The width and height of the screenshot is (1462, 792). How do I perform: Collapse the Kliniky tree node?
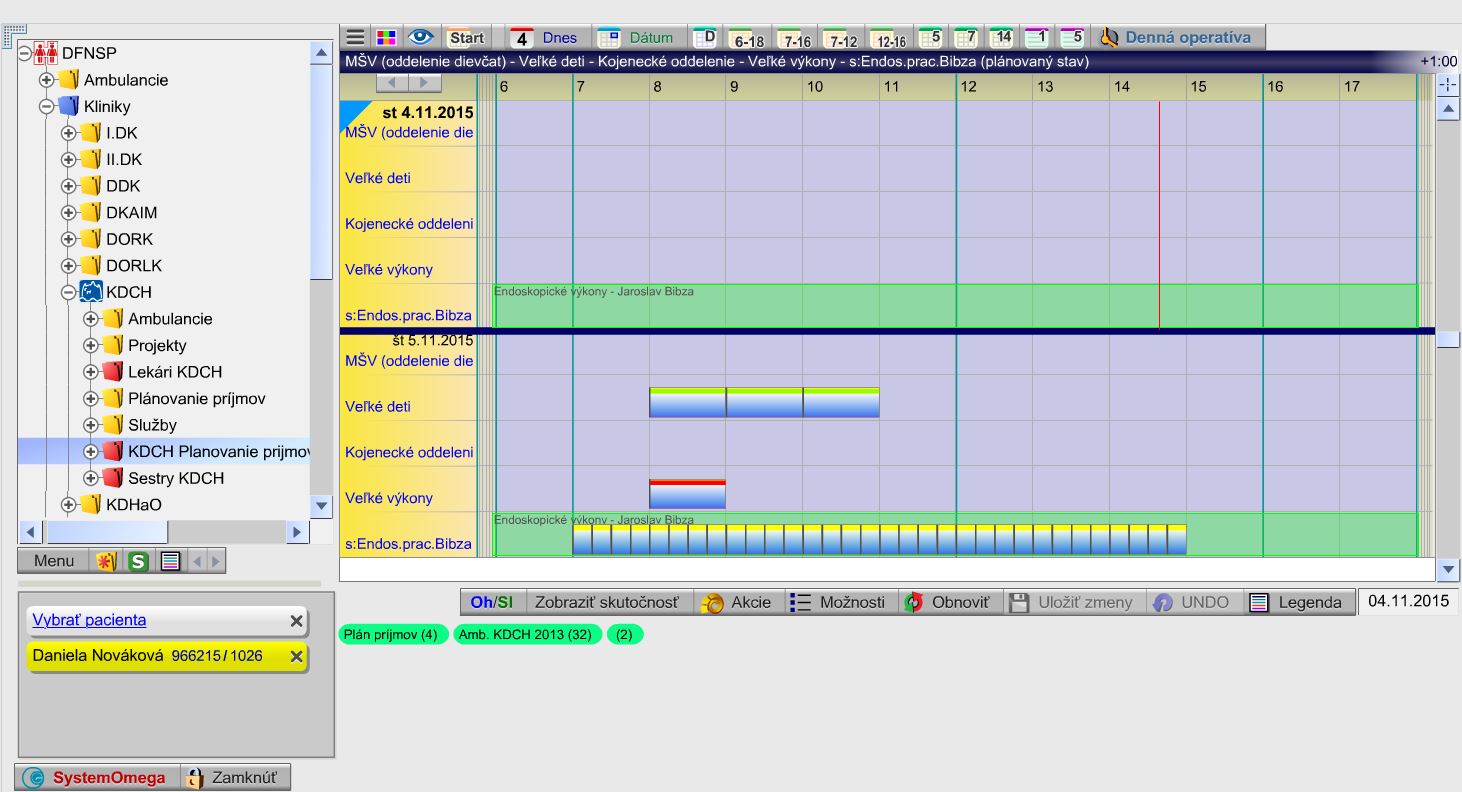tap(45, 106)
